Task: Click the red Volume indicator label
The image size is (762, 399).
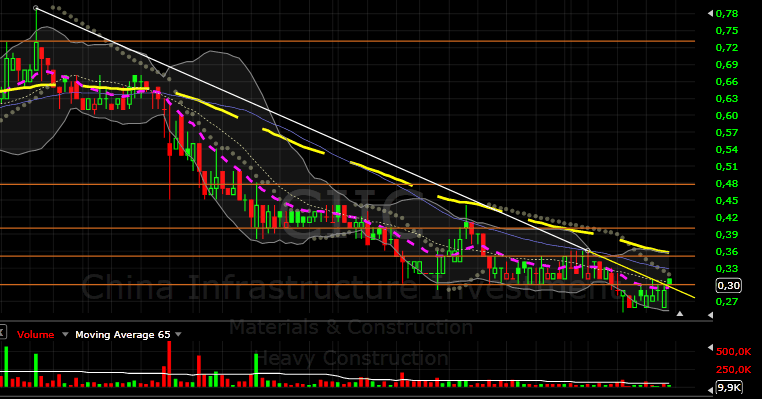Action: tap(35, 334)
